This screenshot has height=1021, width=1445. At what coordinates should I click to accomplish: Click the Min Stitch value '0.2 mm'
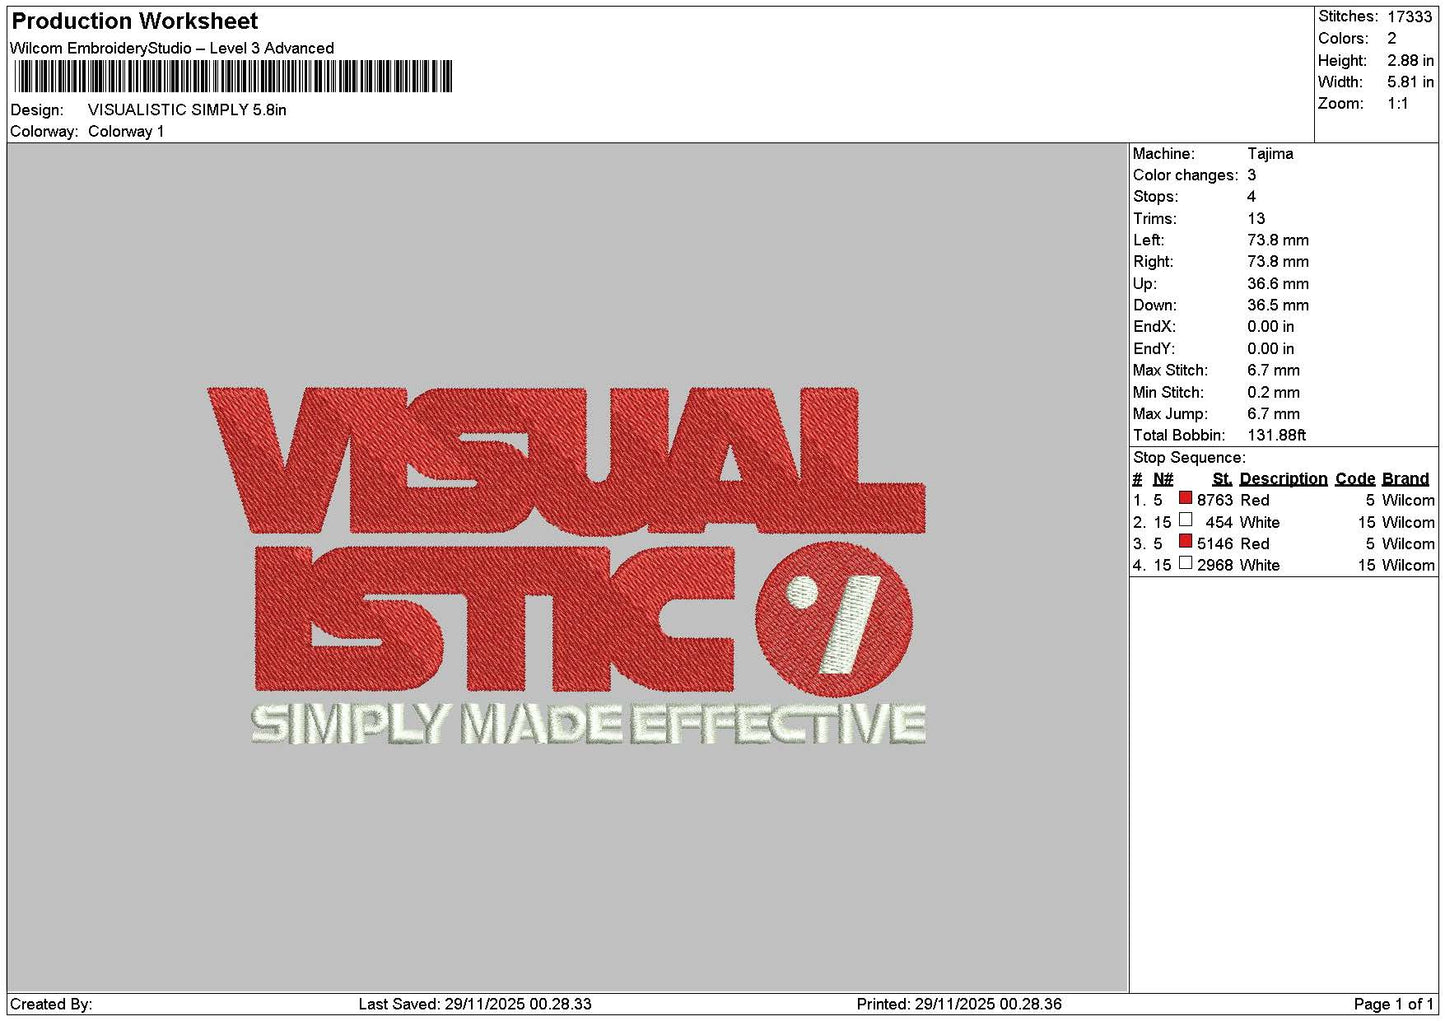(x=1274, y=393)
